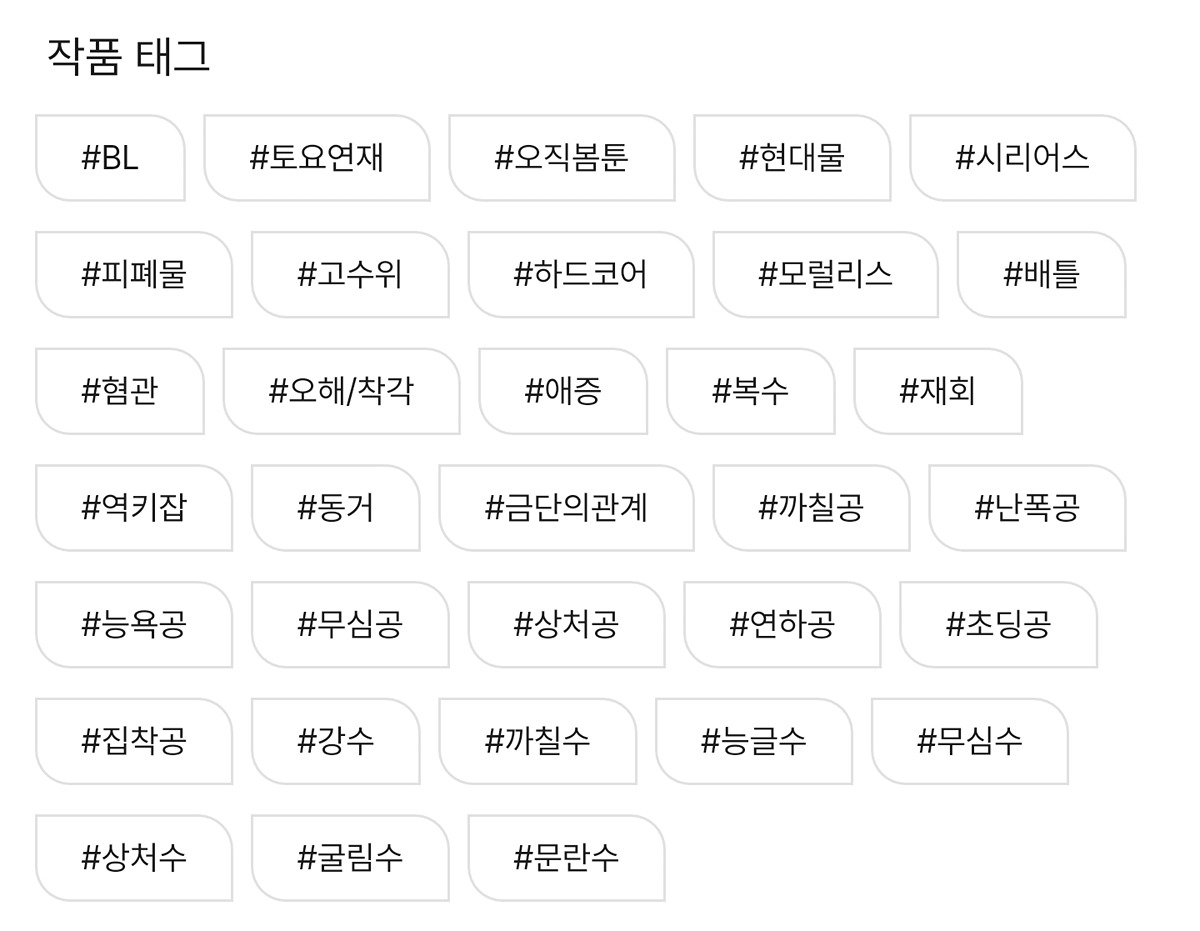Select the #하드코어 tag chip
This screenshot has width=1200, height=931.
point(580,275)
